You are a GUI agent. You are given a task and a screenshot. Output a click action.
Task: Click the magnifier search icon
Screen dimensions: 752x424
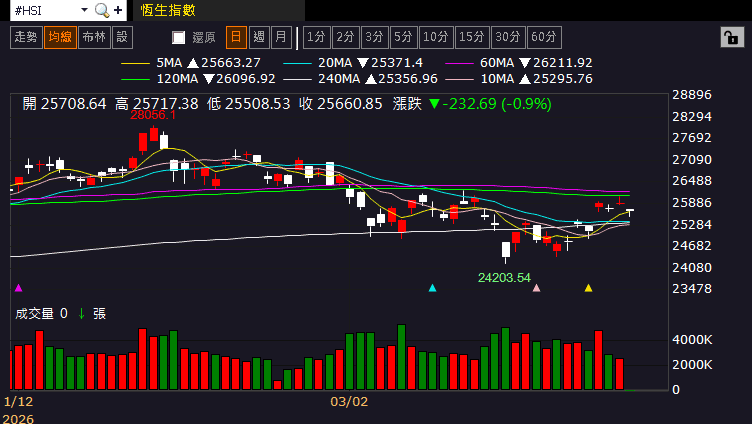click(102, 10)
